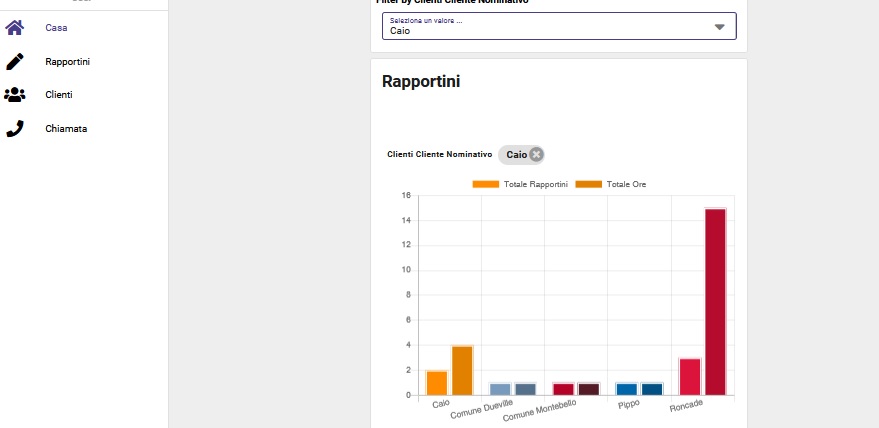Click the Totale Rapportini legend label
Screen dimensions: 879x428
[536, 184]
